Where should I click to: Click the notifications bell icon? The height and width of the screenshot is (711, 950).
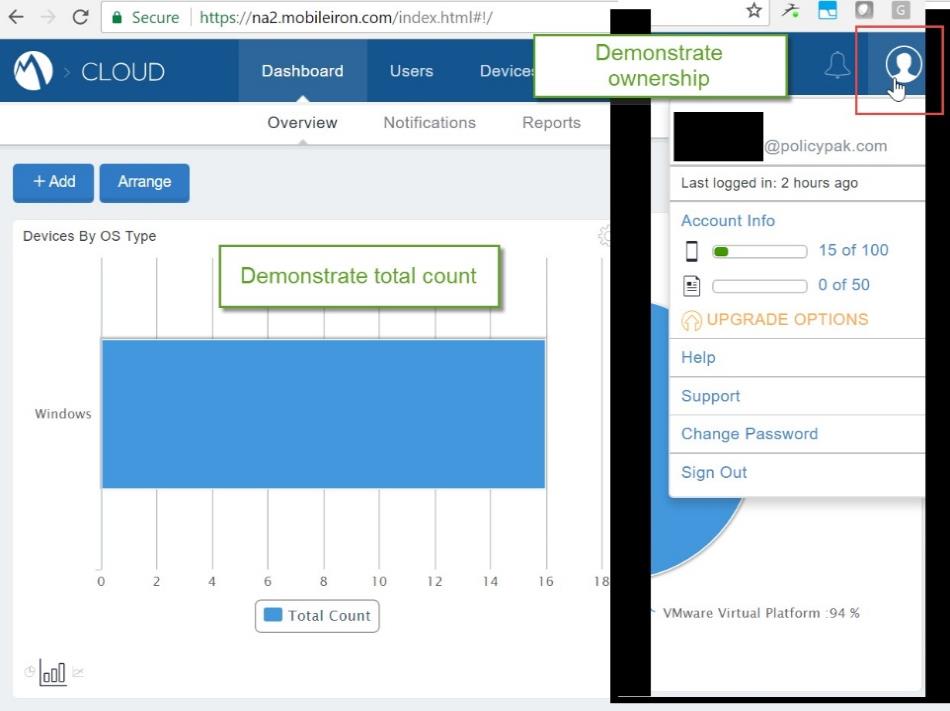coord(836,66)
